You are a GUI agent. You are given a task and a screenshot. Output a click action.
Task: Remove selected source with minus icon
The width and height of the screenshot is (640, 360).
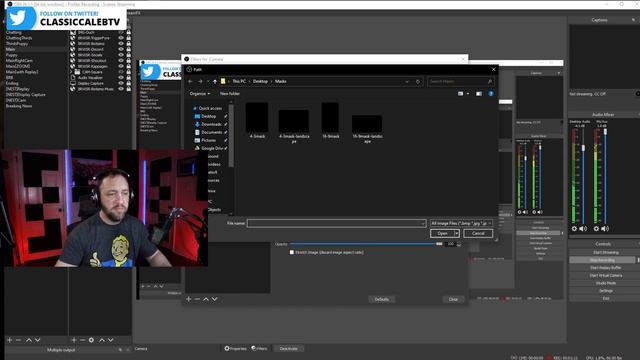[x=82, y=340]
